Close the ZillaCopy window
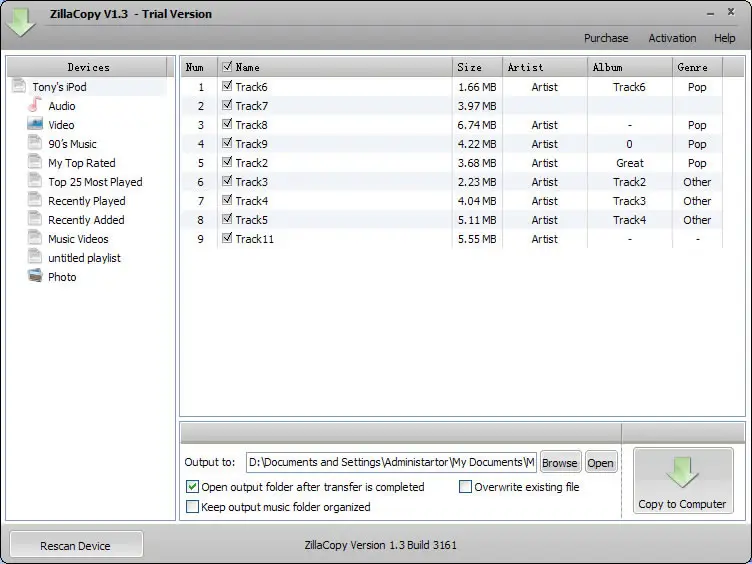This screenshot has height=564, width=752. pos(731,12)
